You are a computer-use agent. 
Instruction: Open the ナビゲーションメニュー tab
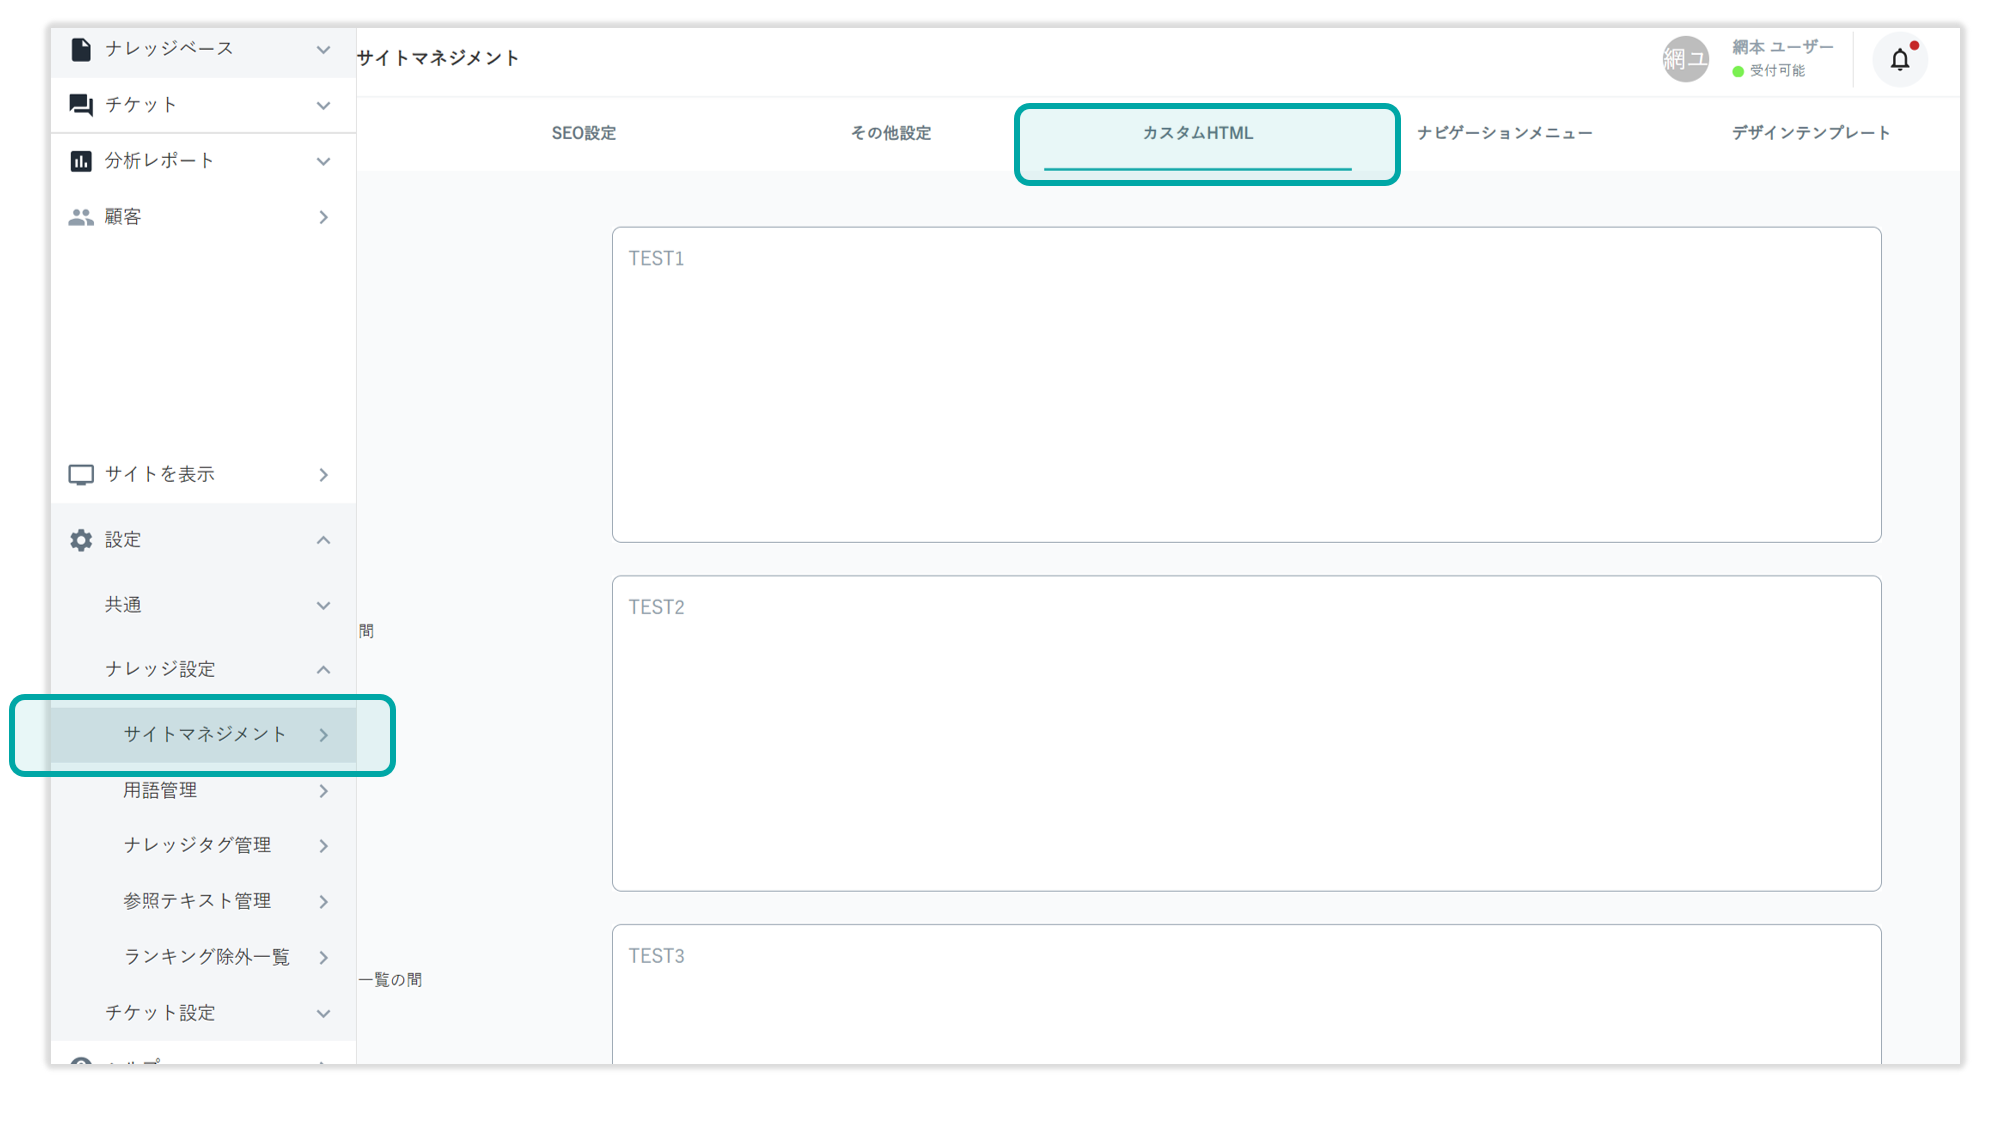click(x=1504, y=133)
